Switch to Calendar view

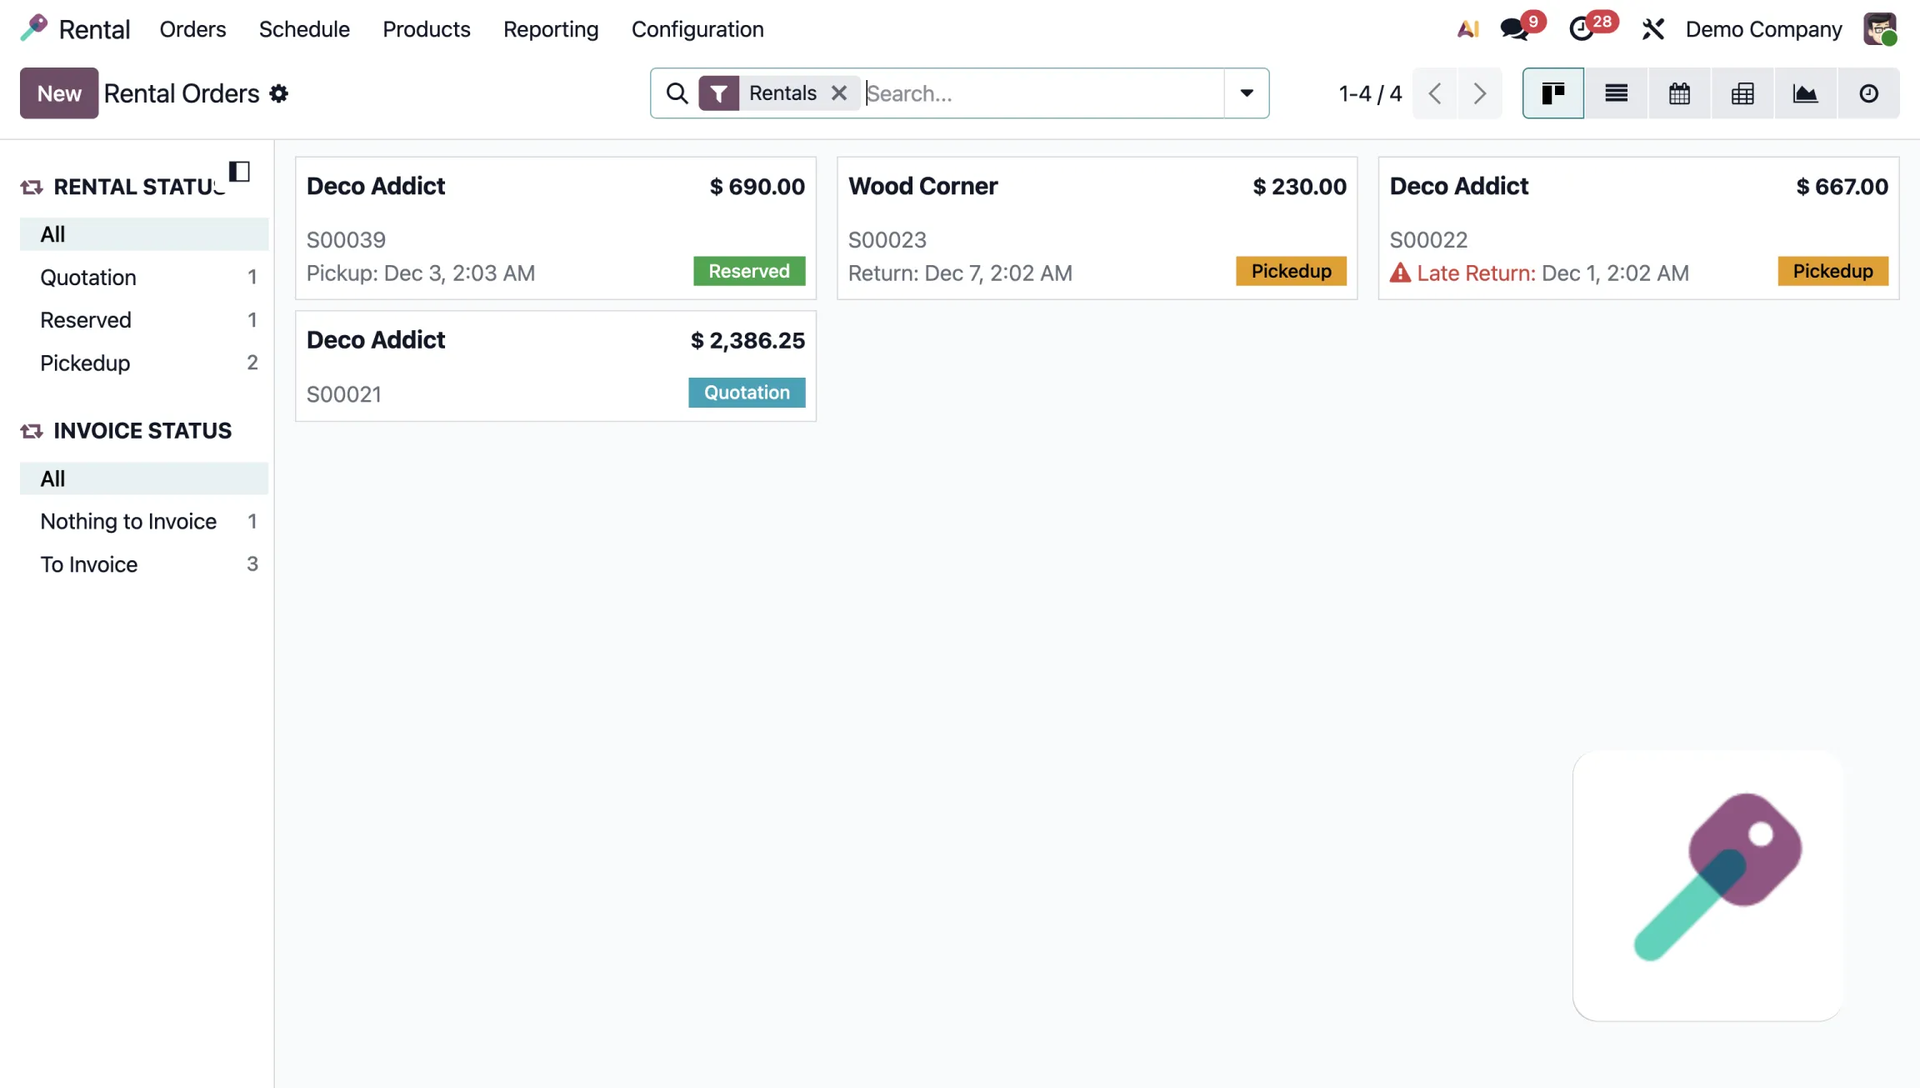coord(1679,93)
